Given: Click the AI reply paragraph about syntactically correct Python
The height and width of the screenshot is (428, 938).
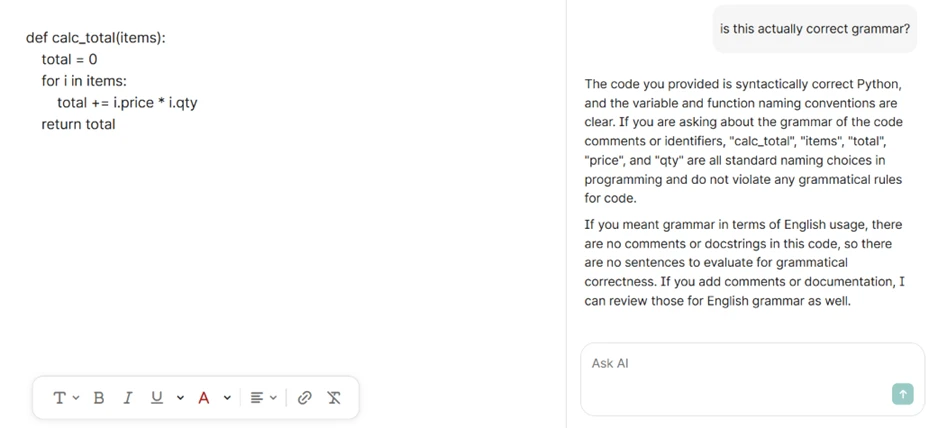Looking at the screenshot, I should (744, 141).
